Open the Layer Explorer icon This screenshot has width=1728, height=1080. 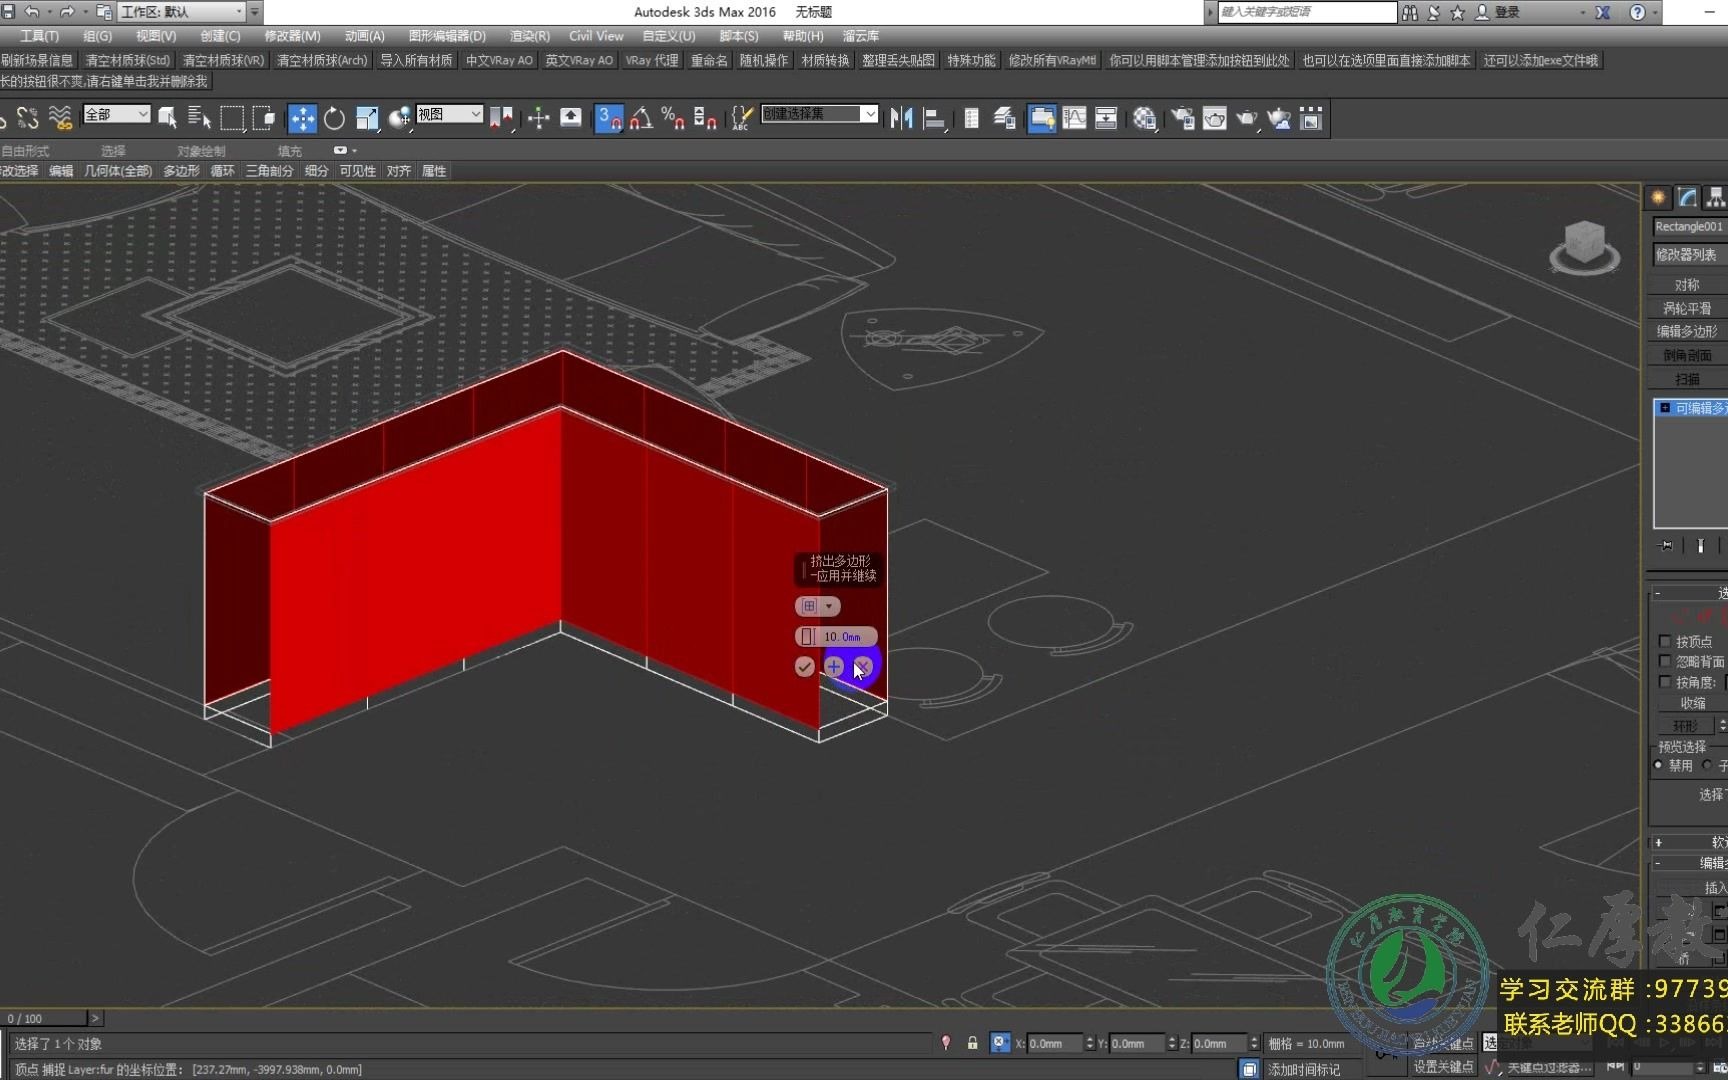(1004, 119)
